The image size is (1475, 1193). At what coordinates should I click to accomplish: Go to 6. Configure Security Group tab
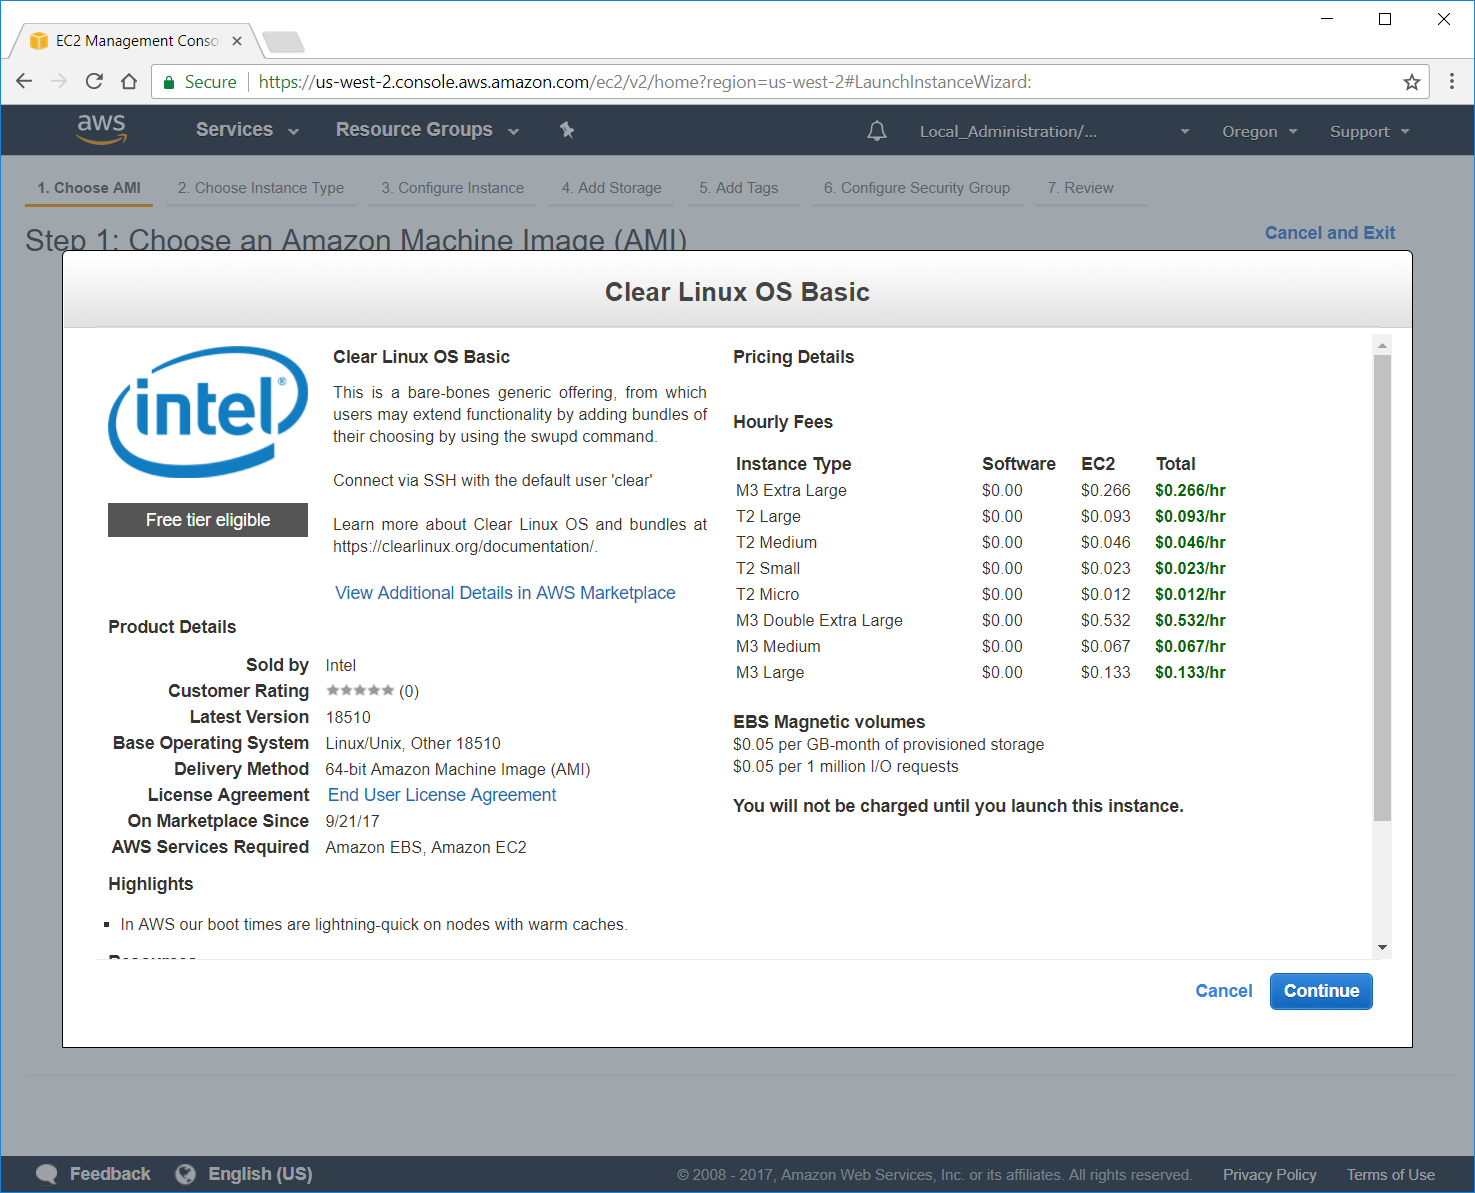click(917, 188)
